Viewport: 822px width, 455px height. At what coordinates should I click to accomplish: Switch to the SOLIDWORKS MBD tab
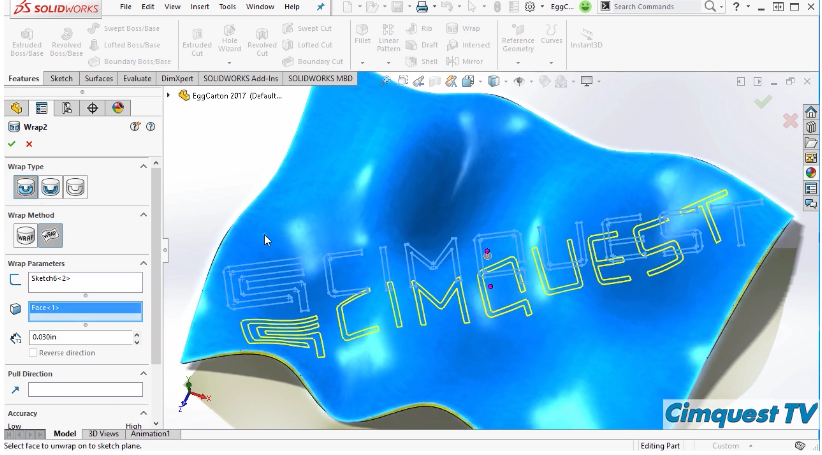click(320, 78)
